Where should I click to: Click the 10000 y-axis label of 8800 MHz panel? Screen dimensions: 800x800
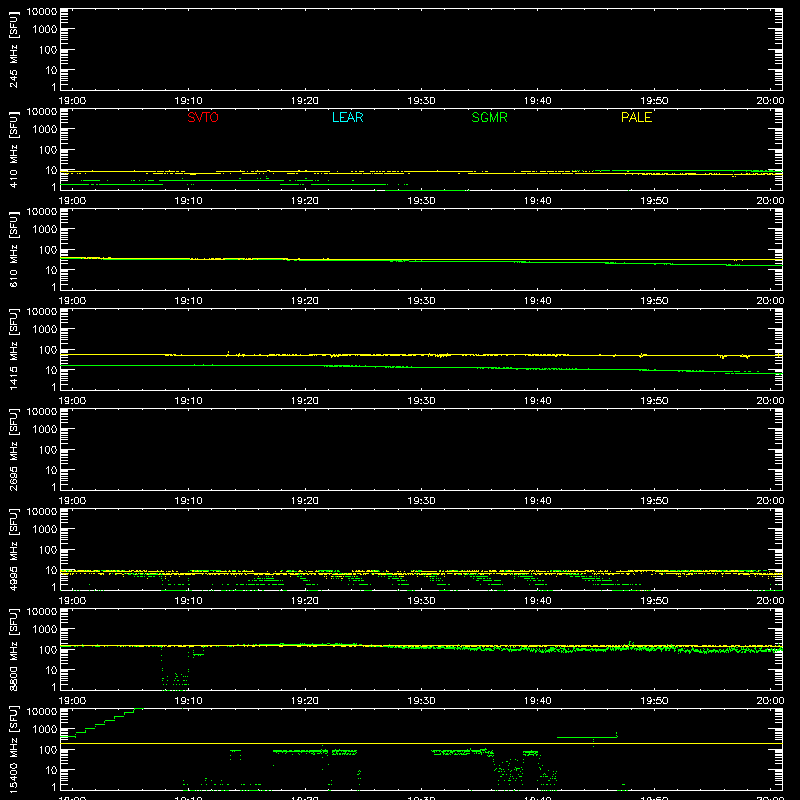tap(42, 612)
